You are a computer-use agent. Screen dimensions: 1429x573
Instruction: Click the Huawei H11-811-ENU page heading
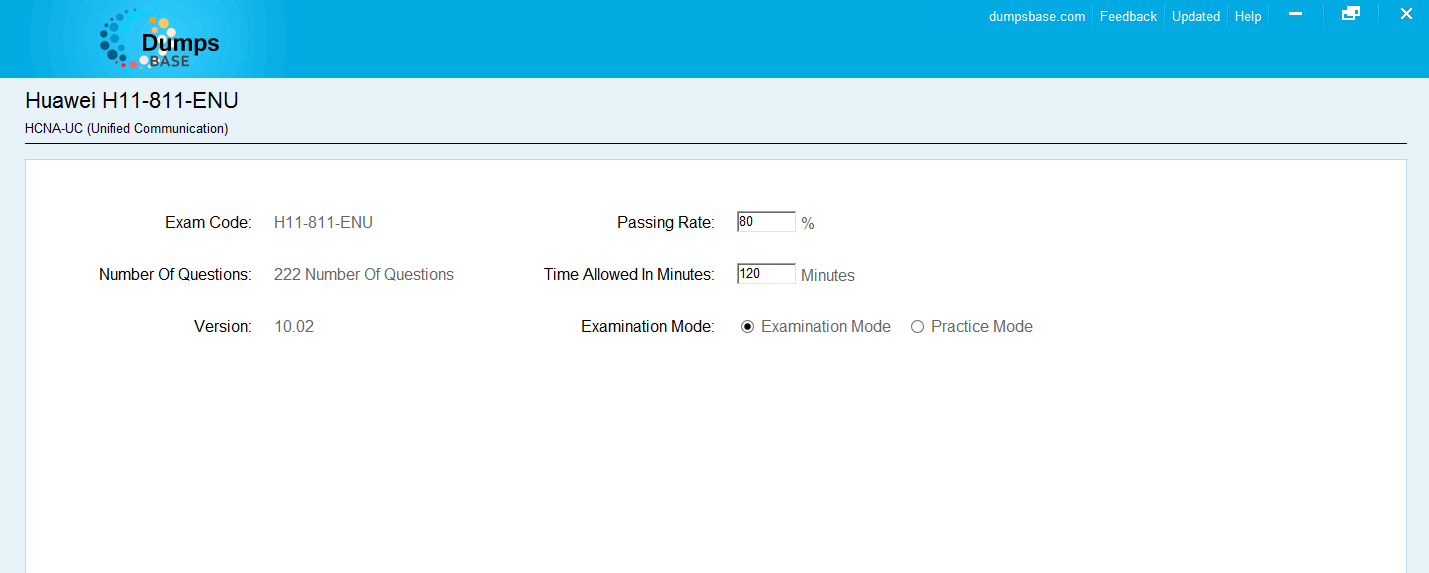[x=131, y=101]
